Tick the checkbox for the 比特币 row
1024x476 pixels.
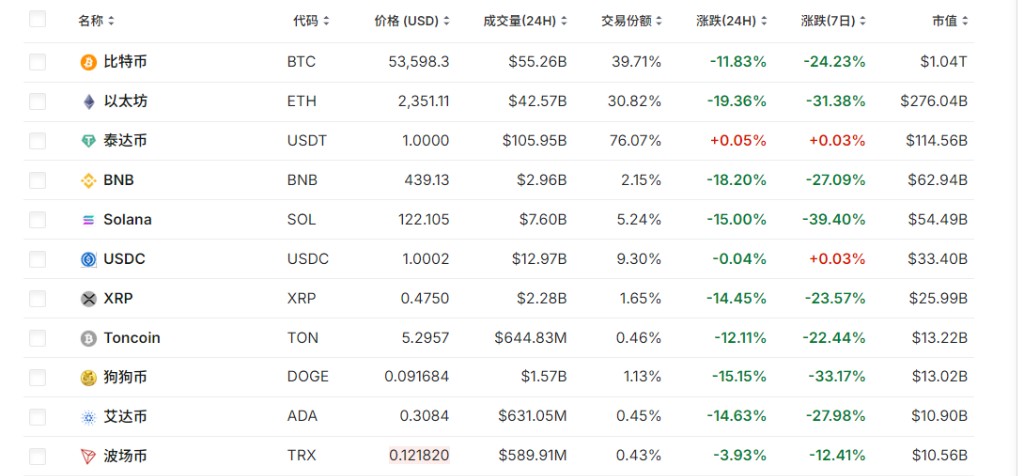click(38, 62)
